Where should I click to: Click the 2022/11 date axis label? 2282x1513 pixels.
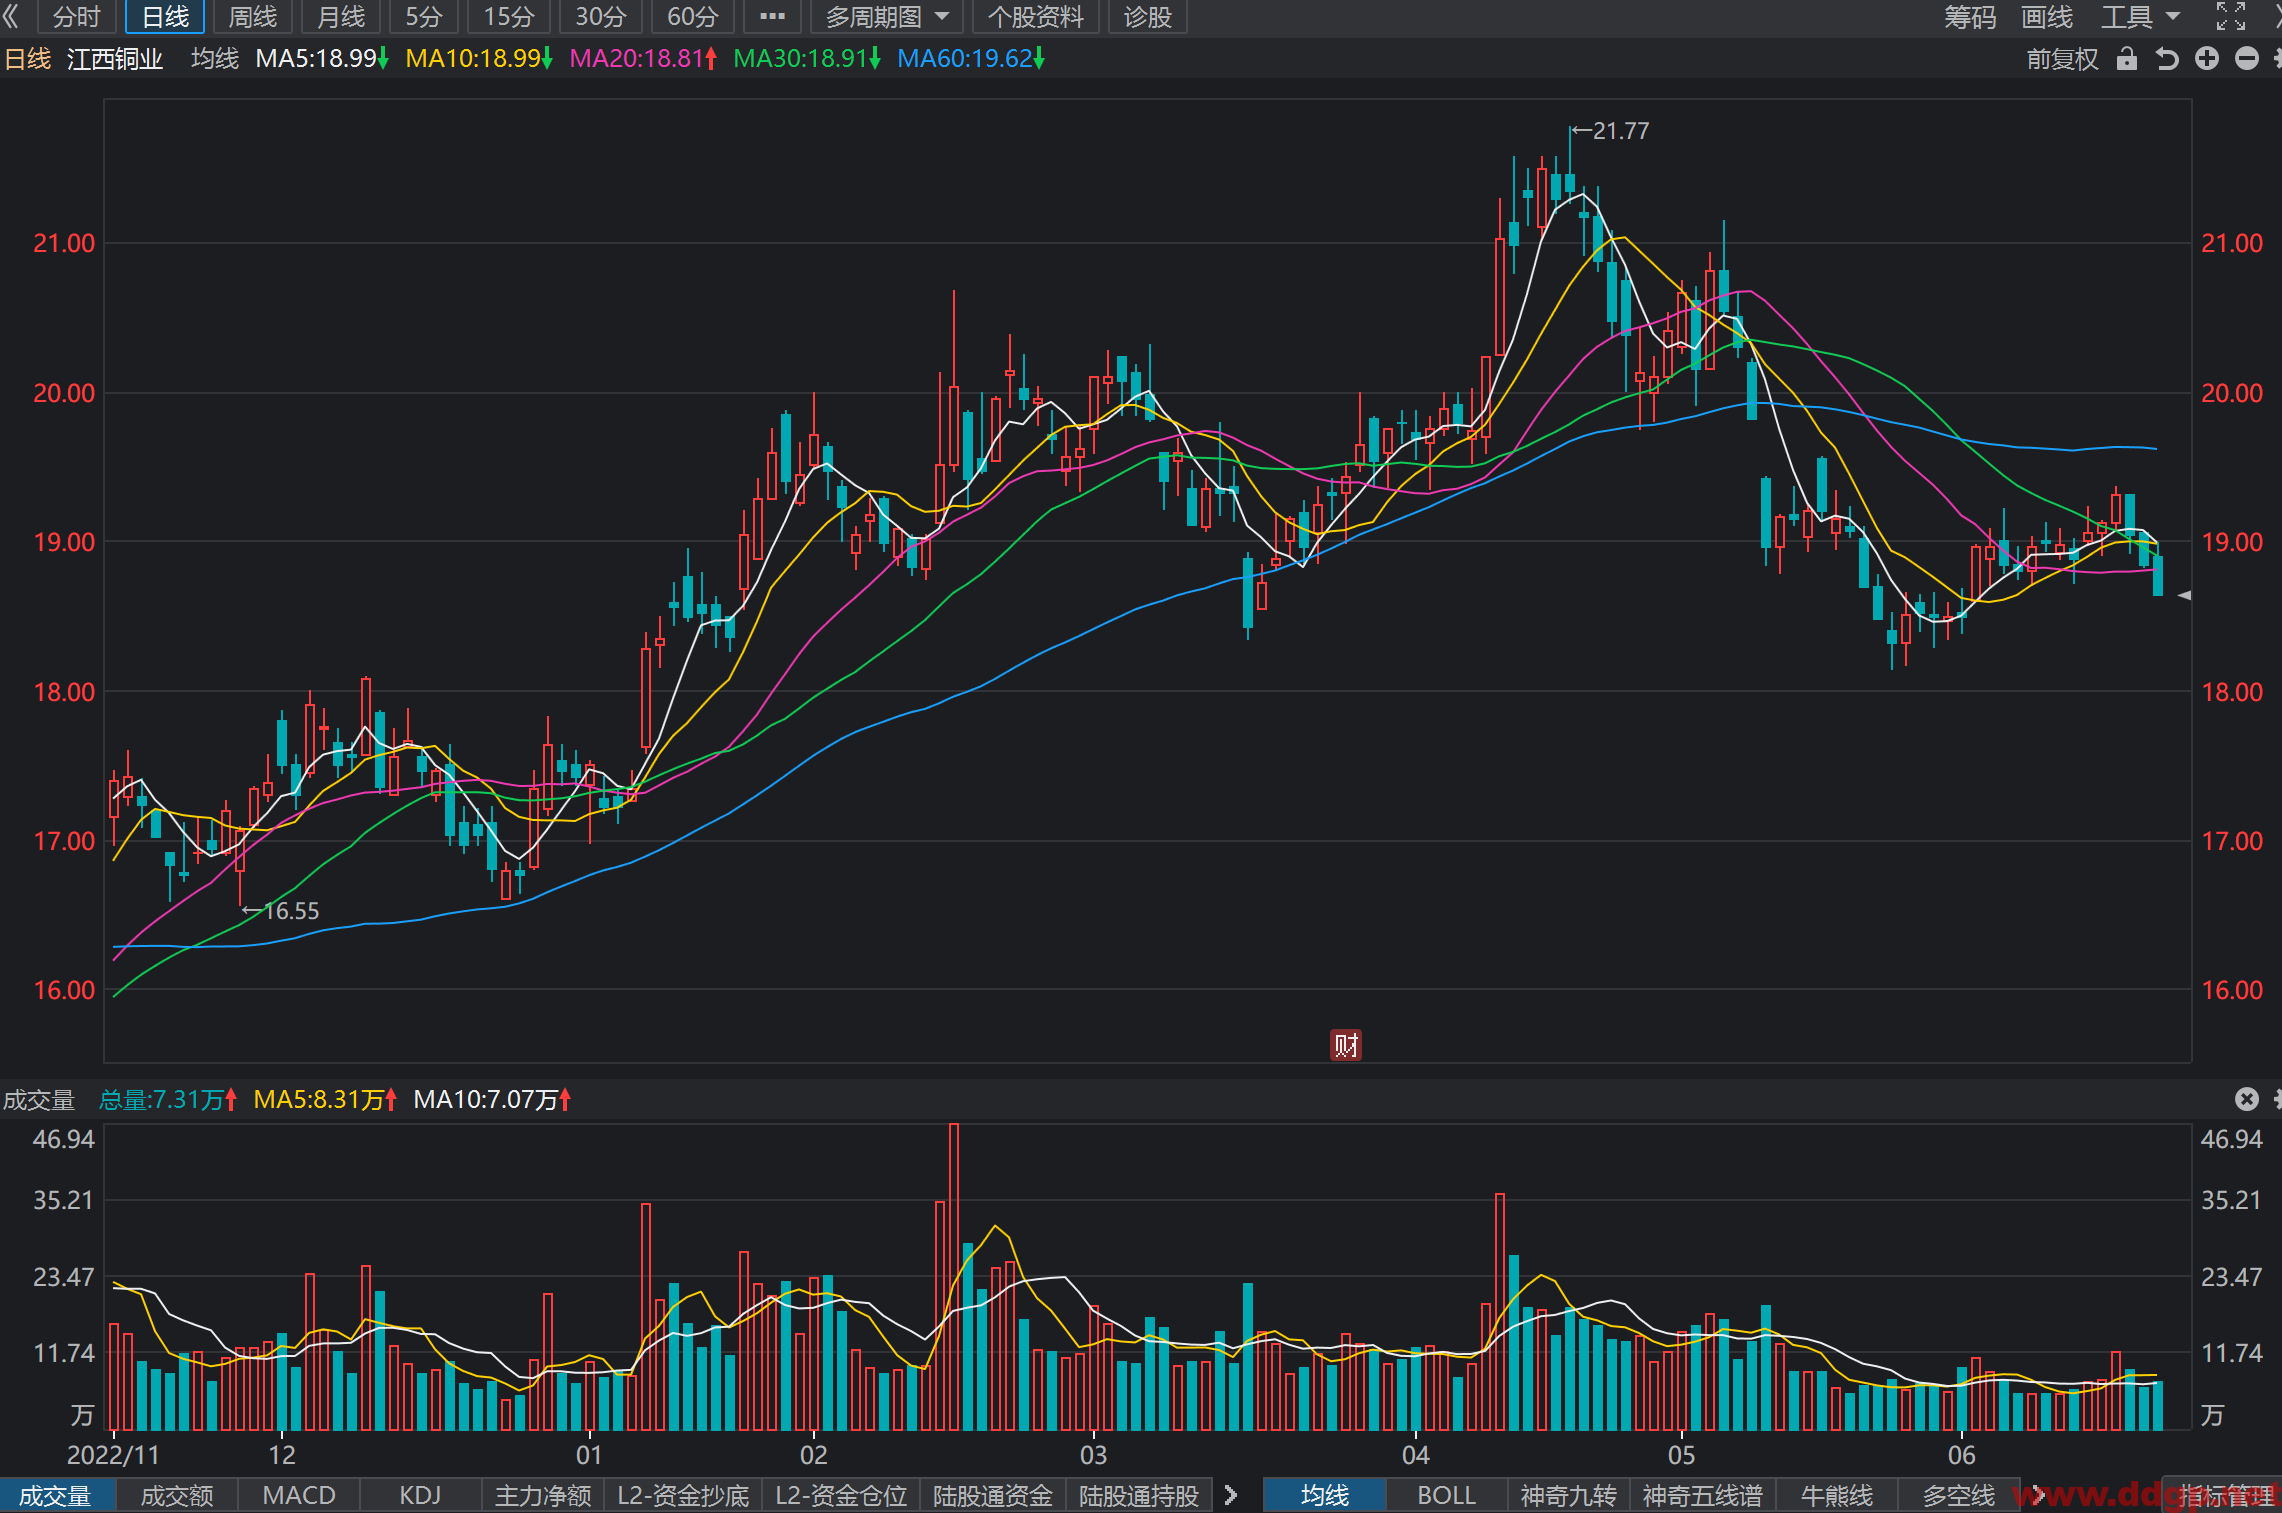point(113,1454)
